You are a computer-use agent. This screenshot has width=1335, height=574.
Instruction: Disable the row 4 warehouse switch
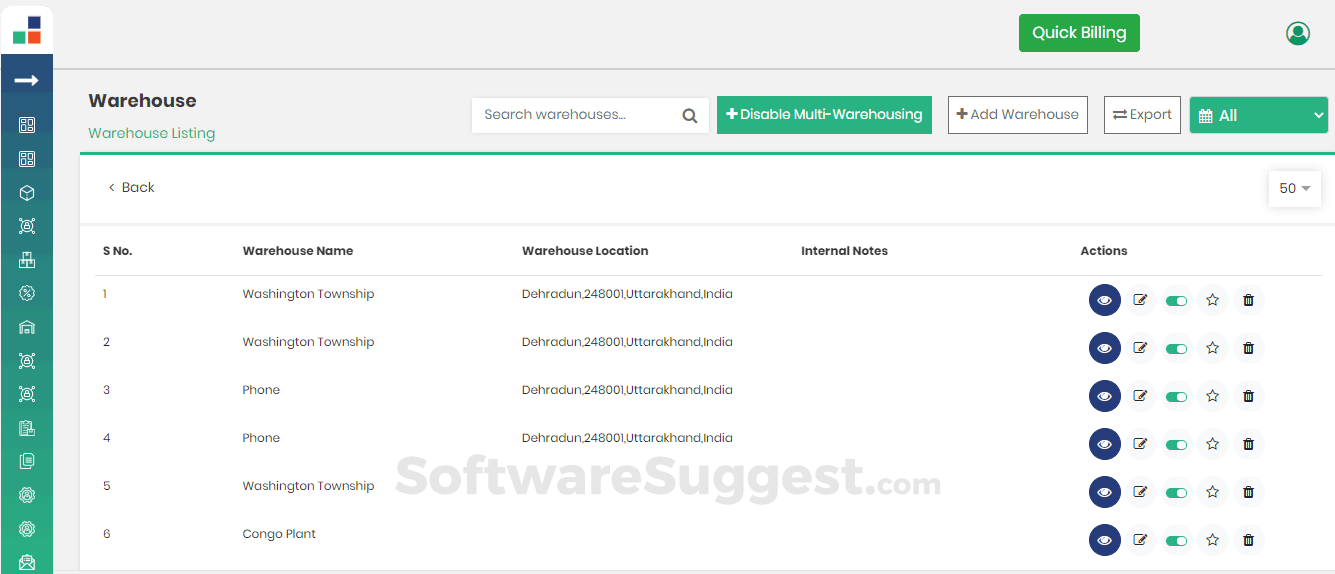click(1176, 444)
